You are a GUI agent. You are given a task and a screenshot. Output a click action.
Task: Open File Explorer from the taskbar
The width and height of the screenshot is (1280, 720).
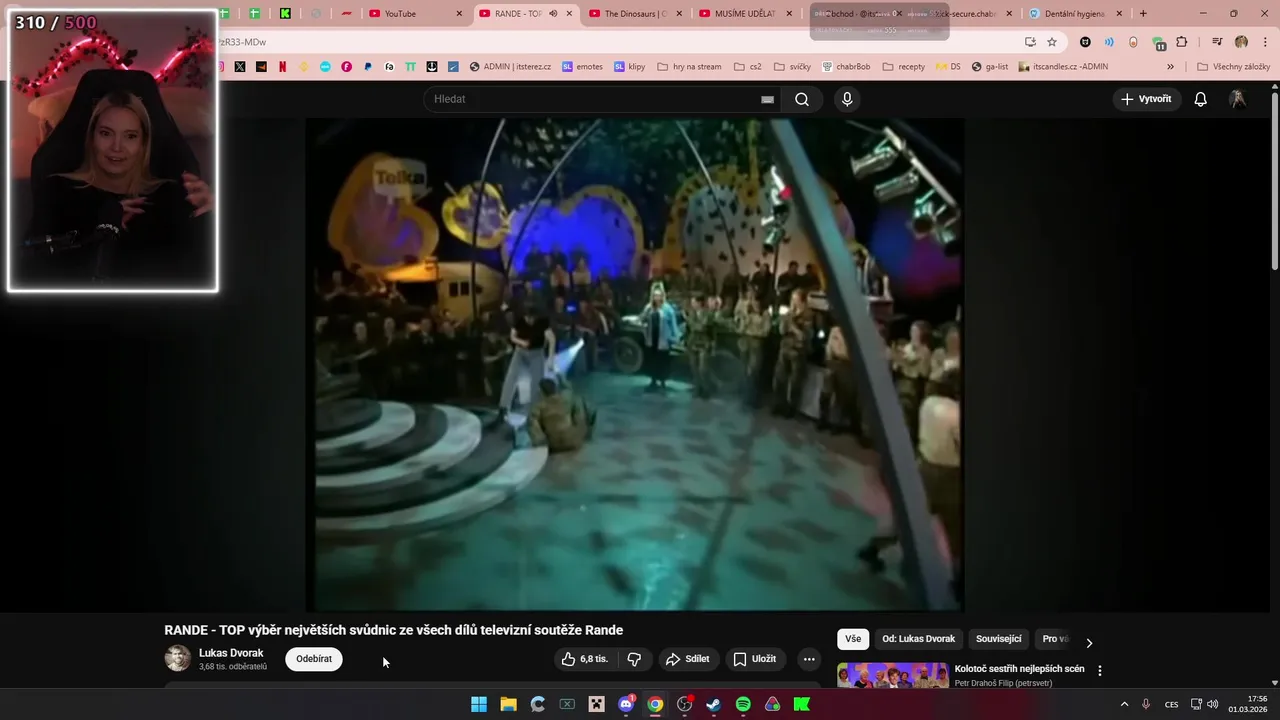point(508,704)
